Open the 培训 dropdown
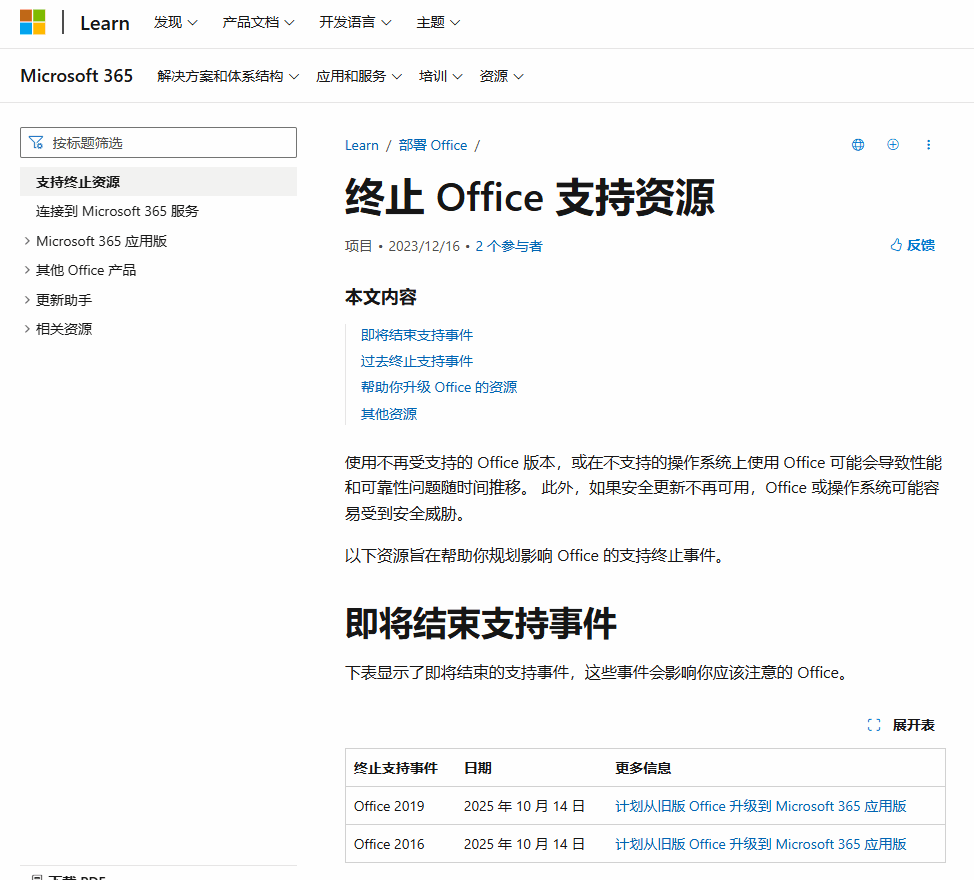This screenshot has height=880, width=974. click(440, 76)
